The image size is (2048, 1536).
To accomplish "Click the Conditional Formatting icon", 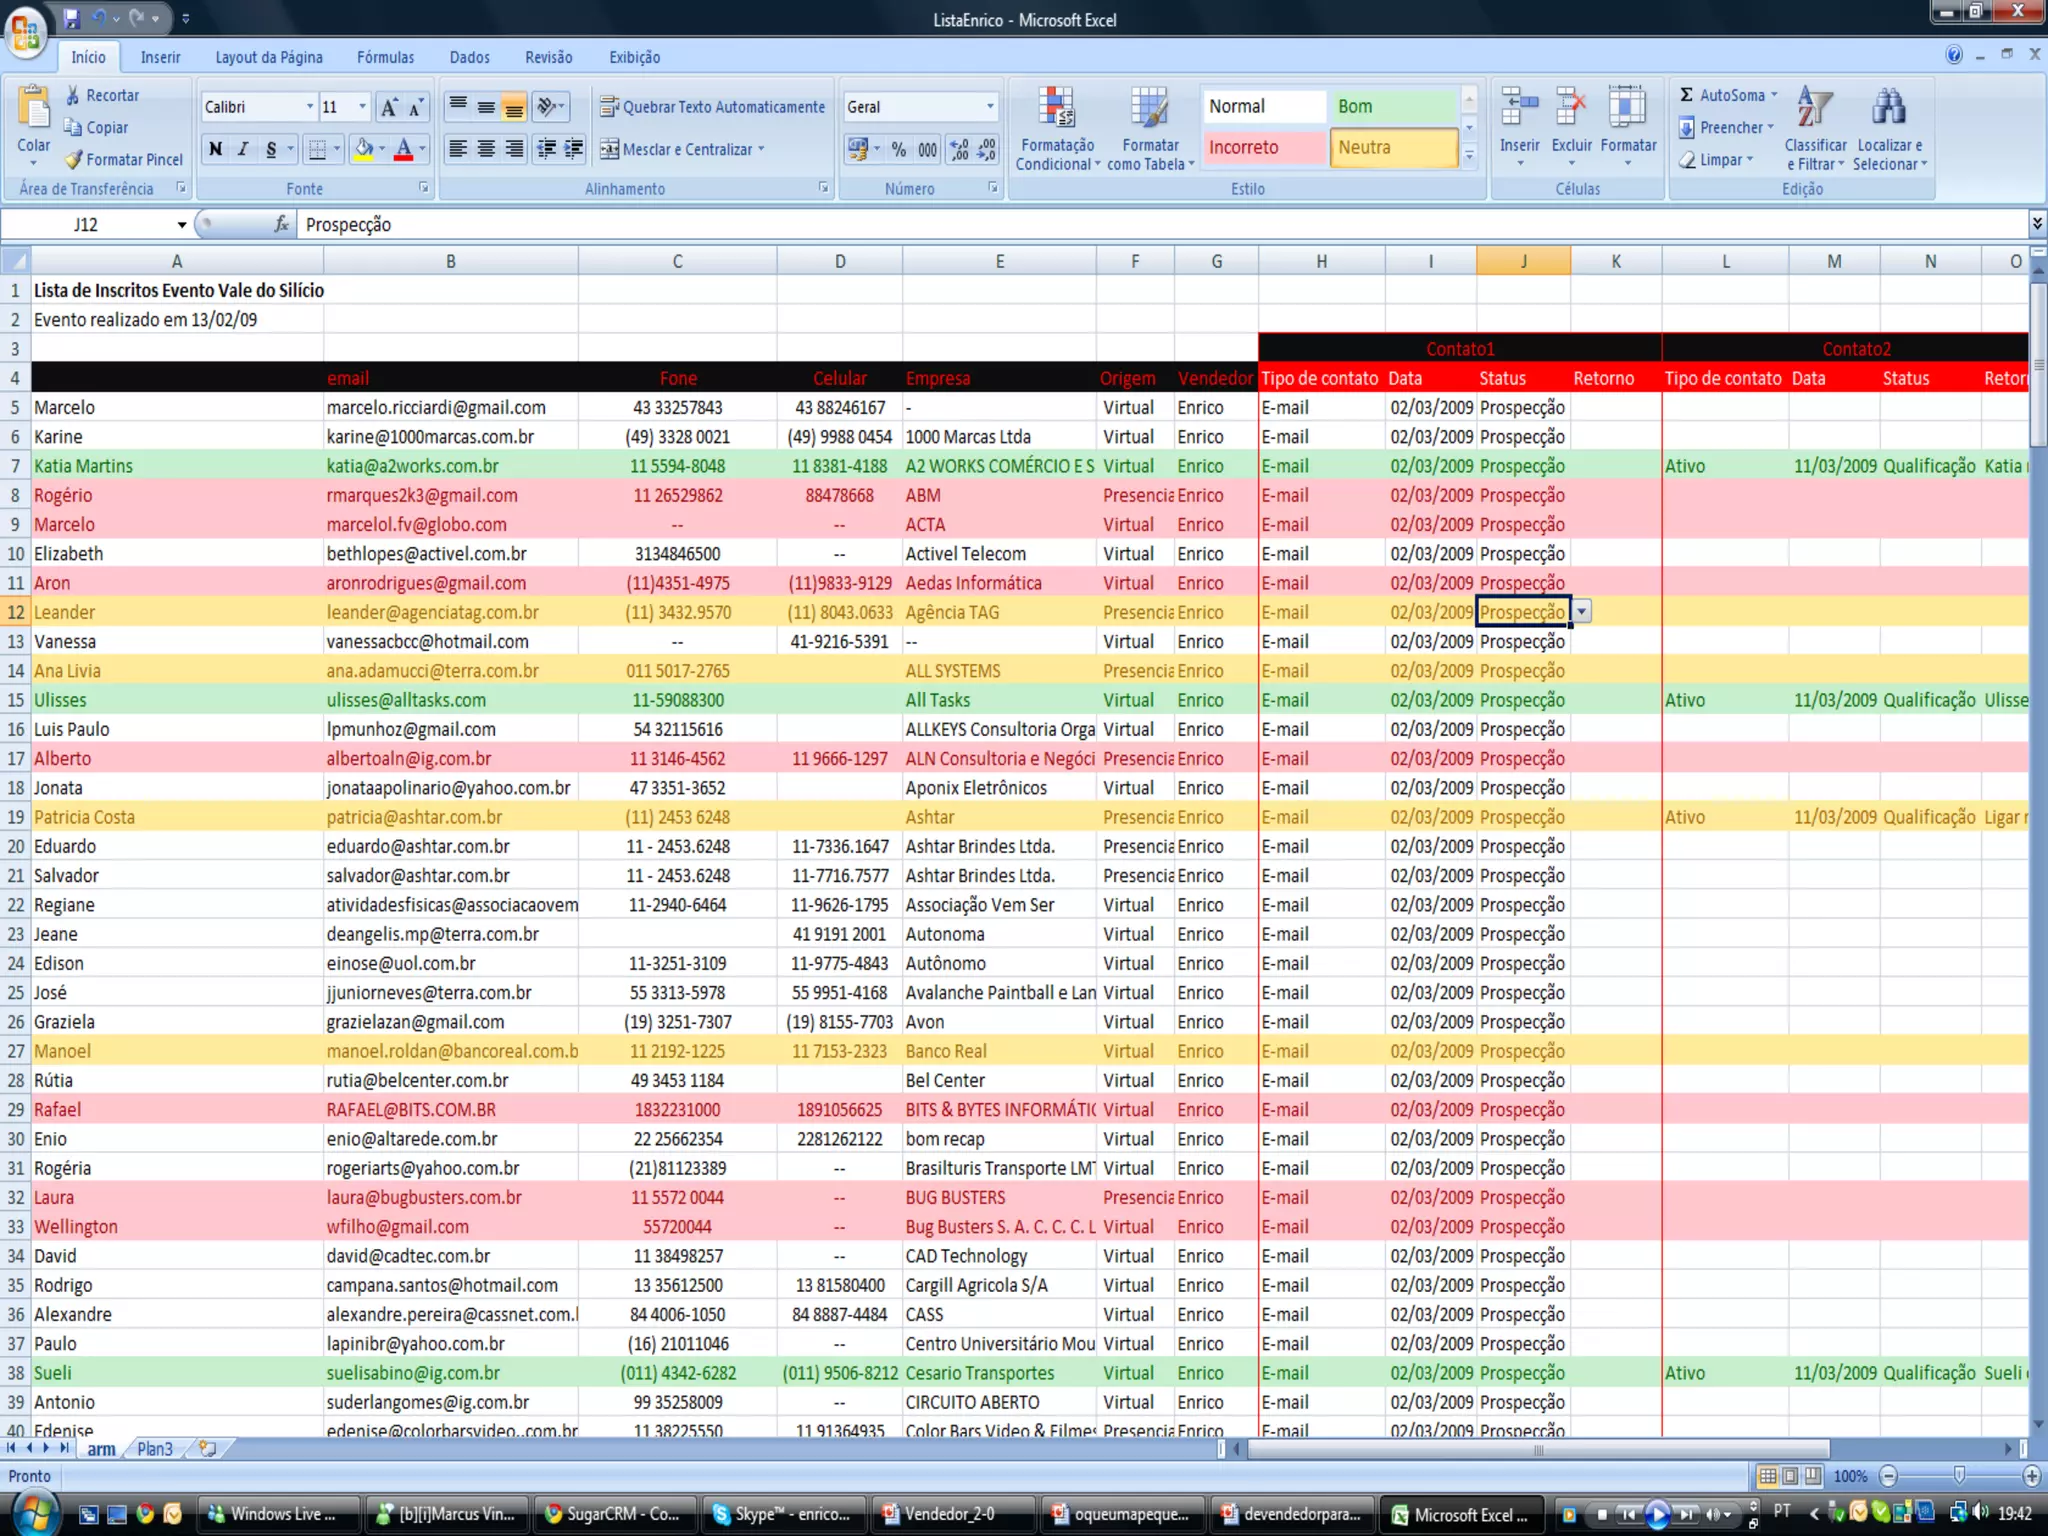I will [x=1056, y=108].
